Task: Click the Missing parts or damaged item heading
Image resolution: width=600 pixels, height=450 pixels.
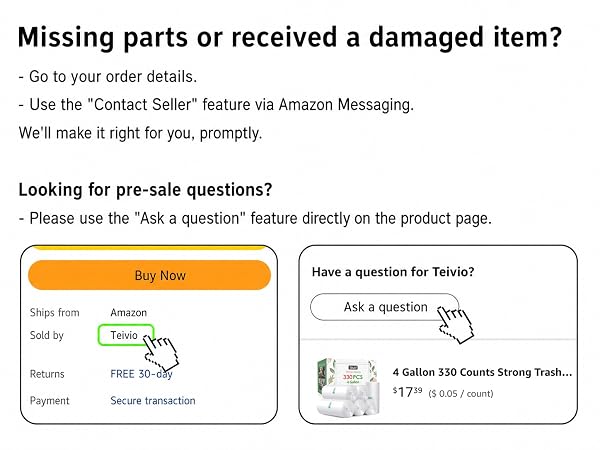Action: pos(290,38)
